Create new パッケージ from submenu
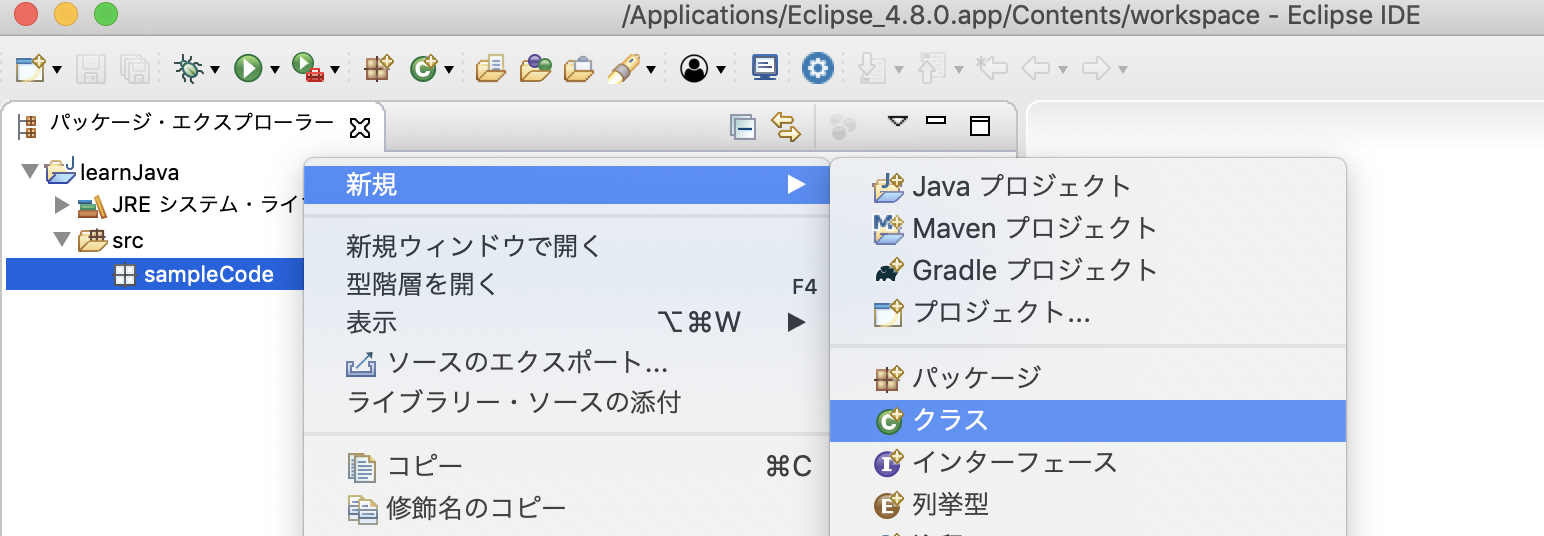This screenshot has width=1544, height=536. [1088, 378]
